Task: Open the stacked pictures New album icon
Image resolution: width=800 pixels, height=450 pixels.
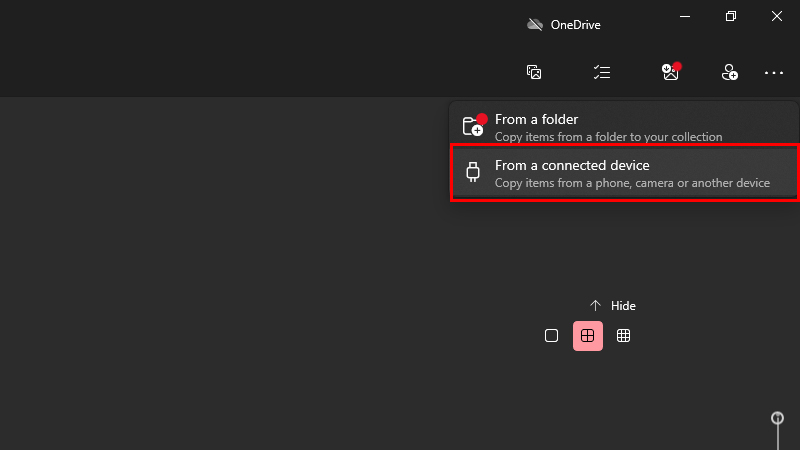Action: pyautogui.click(x=534, y=72)
